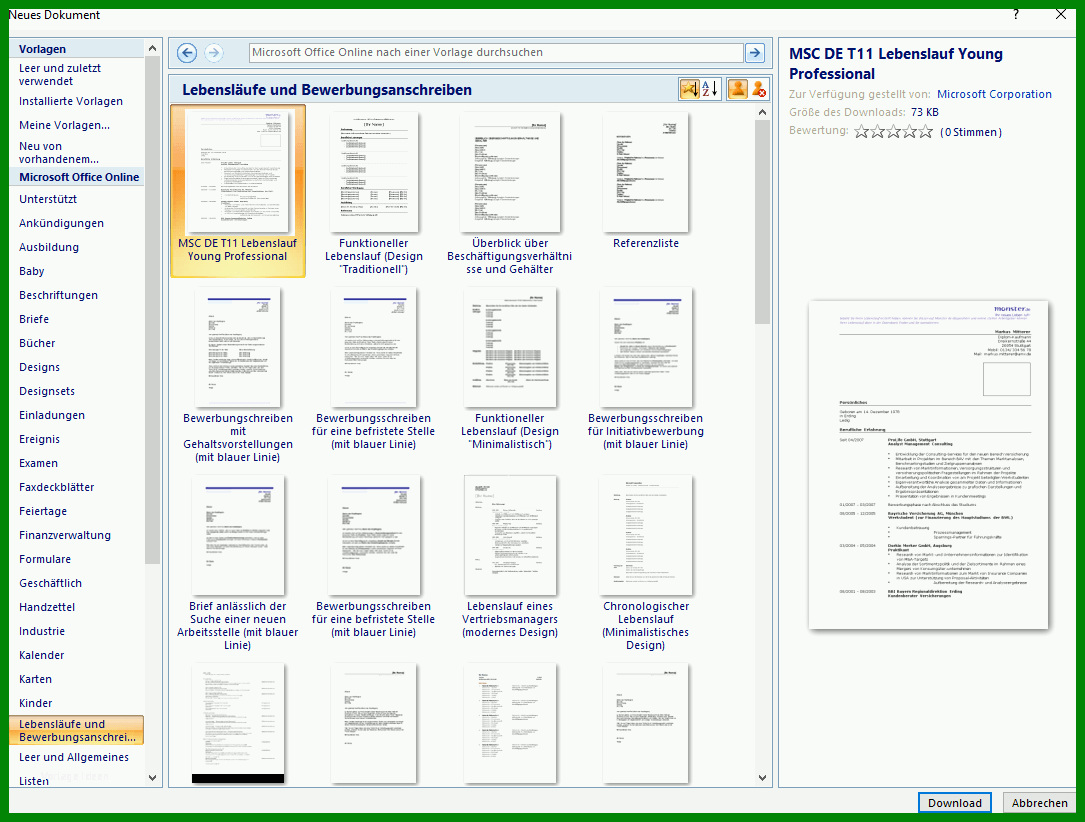Click the Download button
The image size is (1085, 822).
(x=954, y=803)
